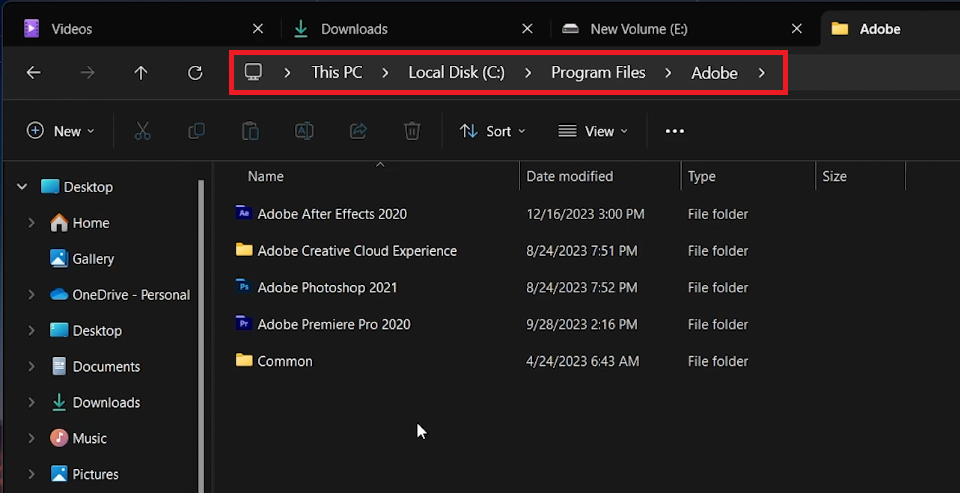Expand the chevron after Adobe in the breadcrumb
960x493 pixels.
[762, 73]
